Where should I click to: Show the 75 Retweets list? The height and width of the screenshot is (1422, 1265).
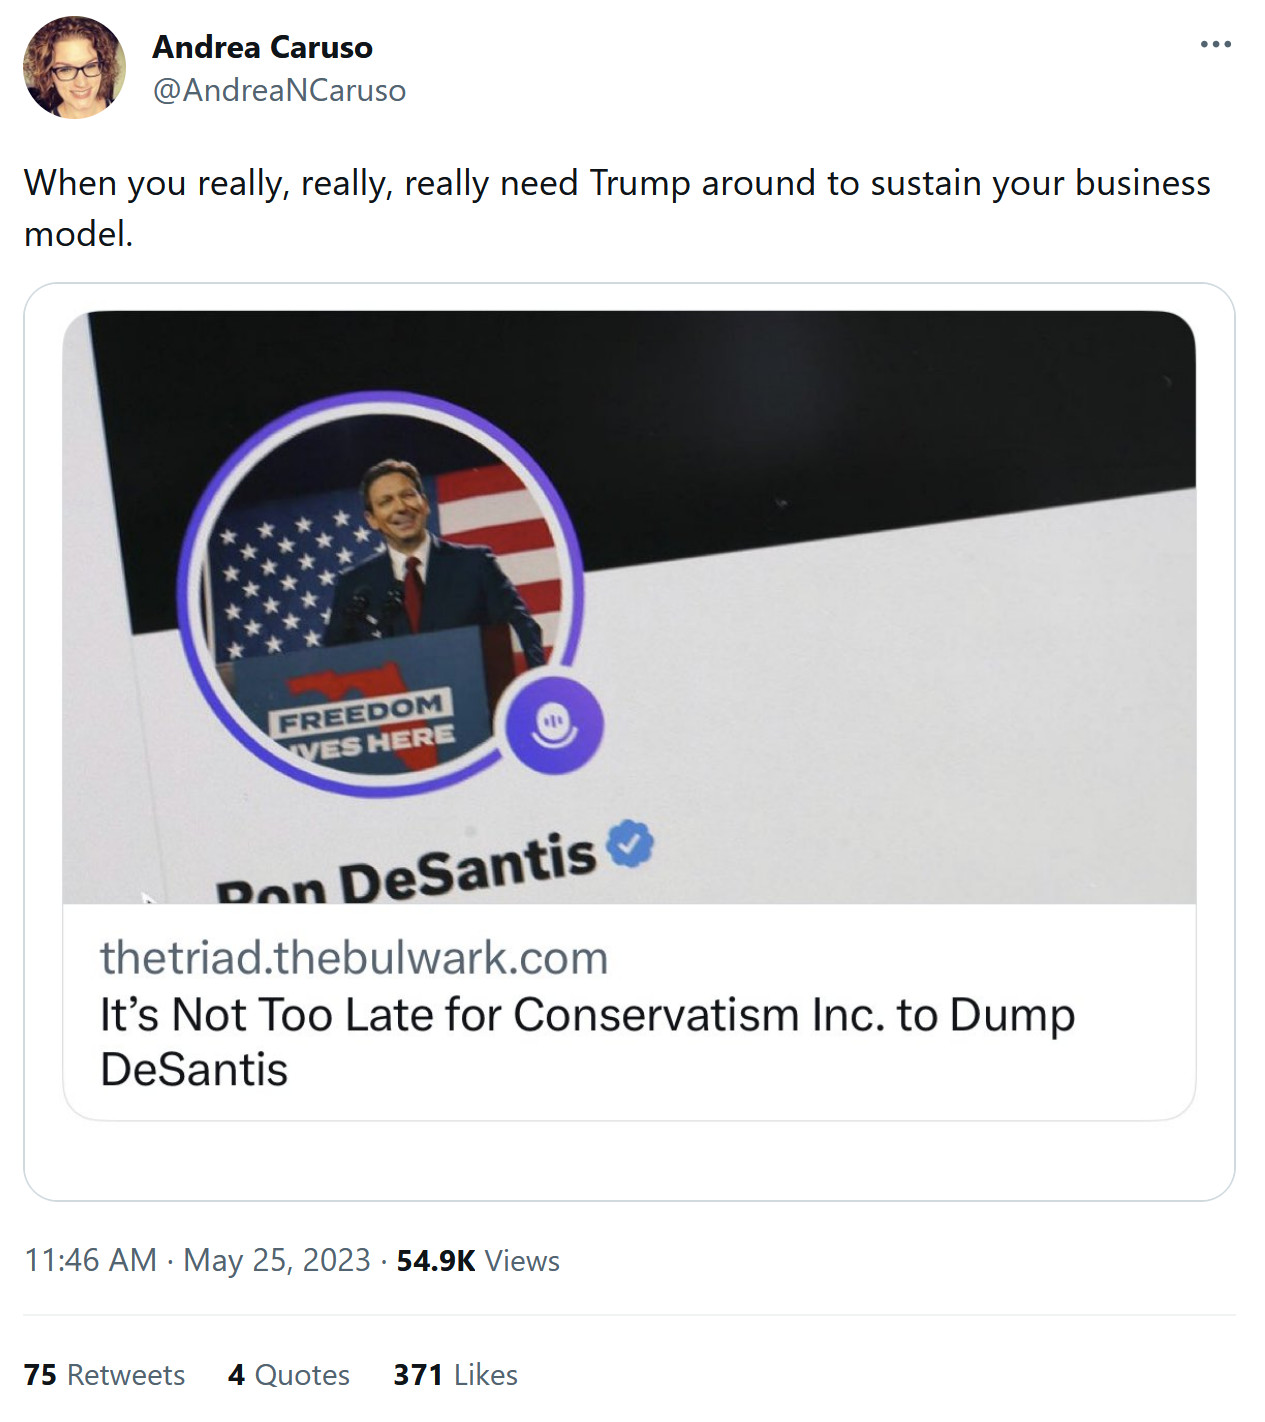pos(104,1375)
